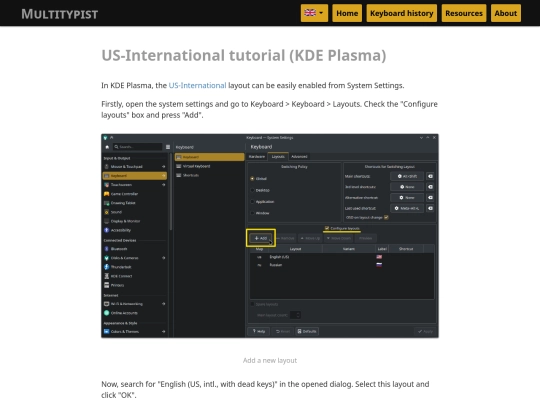
Task: Switch to the Layouts tab
Action: (x=278, y=157)
